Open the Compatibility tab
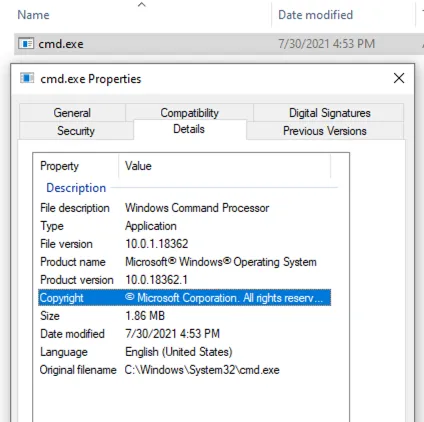 click(x=189, y=113)
